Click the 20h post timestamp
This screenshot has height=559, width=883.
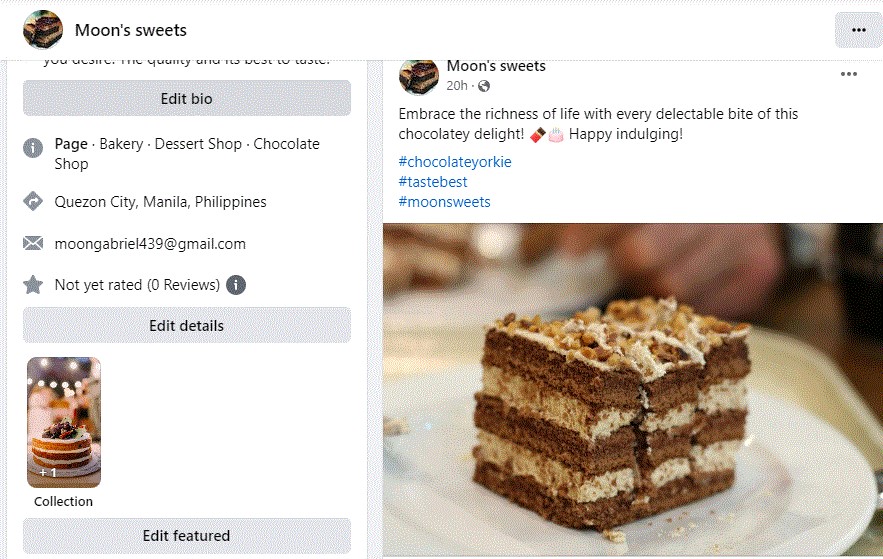[457, 86]
